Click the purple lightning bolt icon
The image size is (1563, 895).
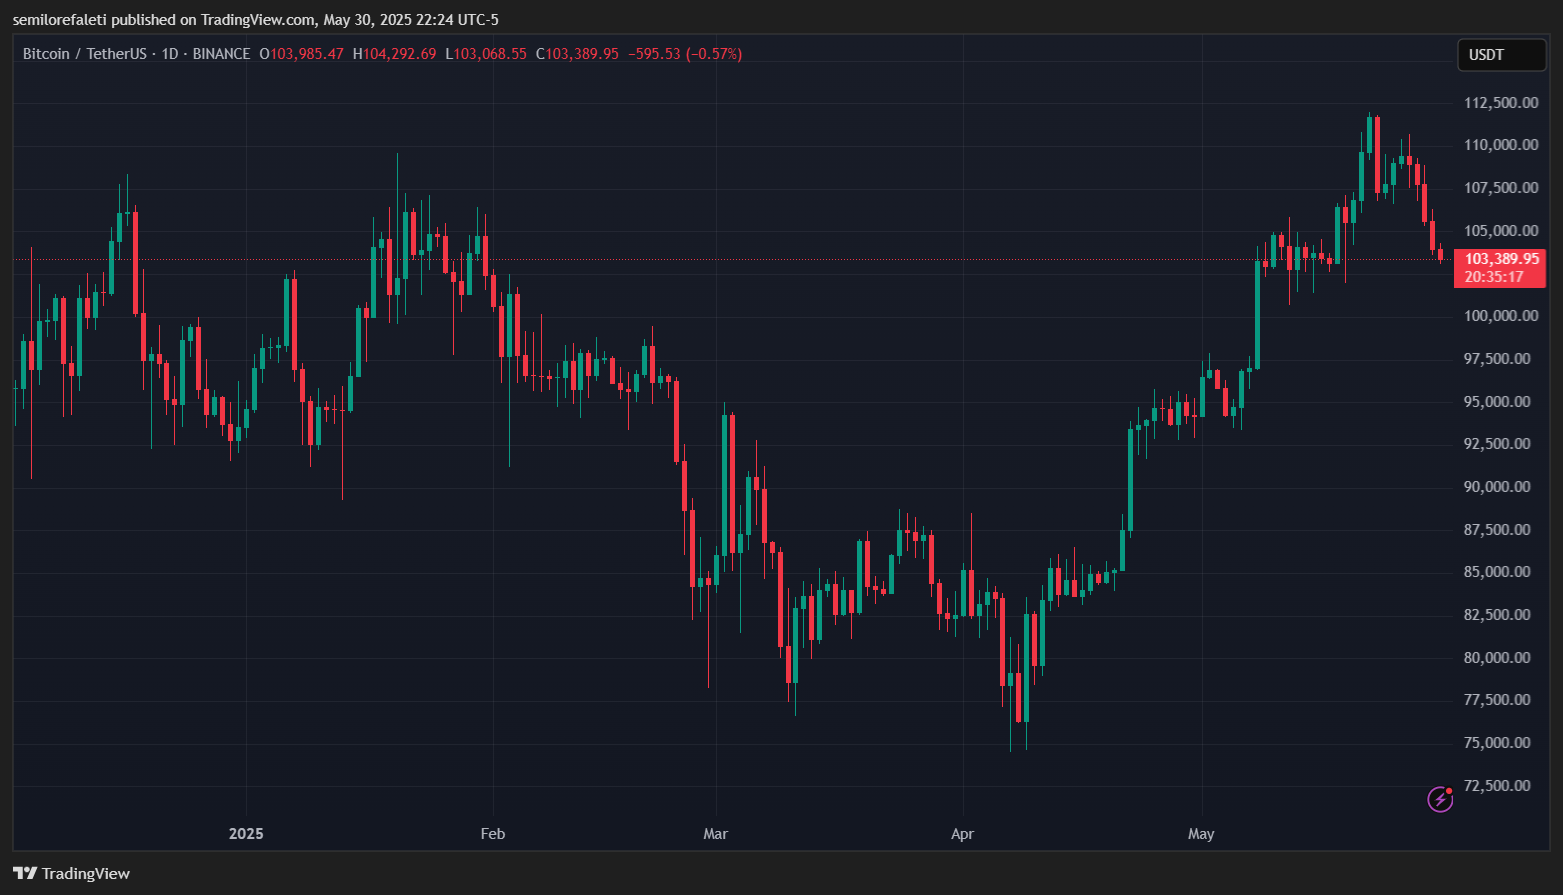point(1440,799)
